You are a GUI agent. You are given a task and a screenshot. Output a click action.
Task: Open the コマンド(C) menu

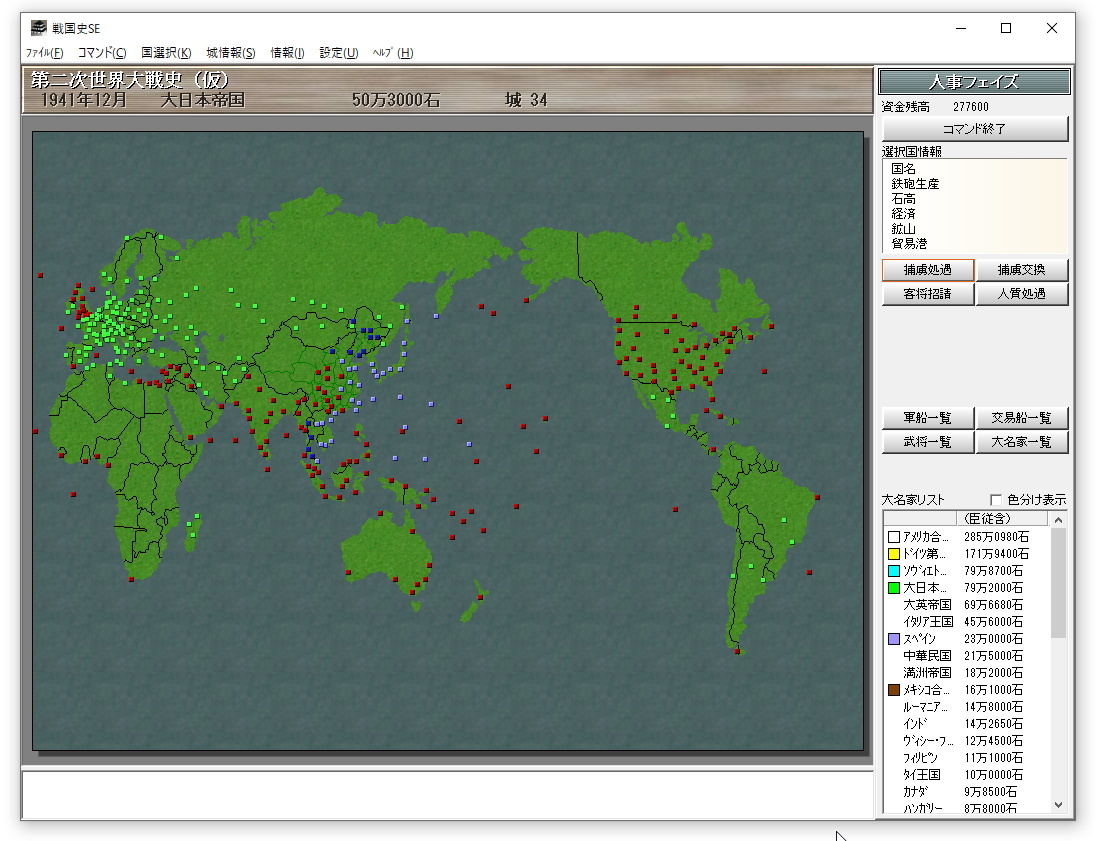102,53
